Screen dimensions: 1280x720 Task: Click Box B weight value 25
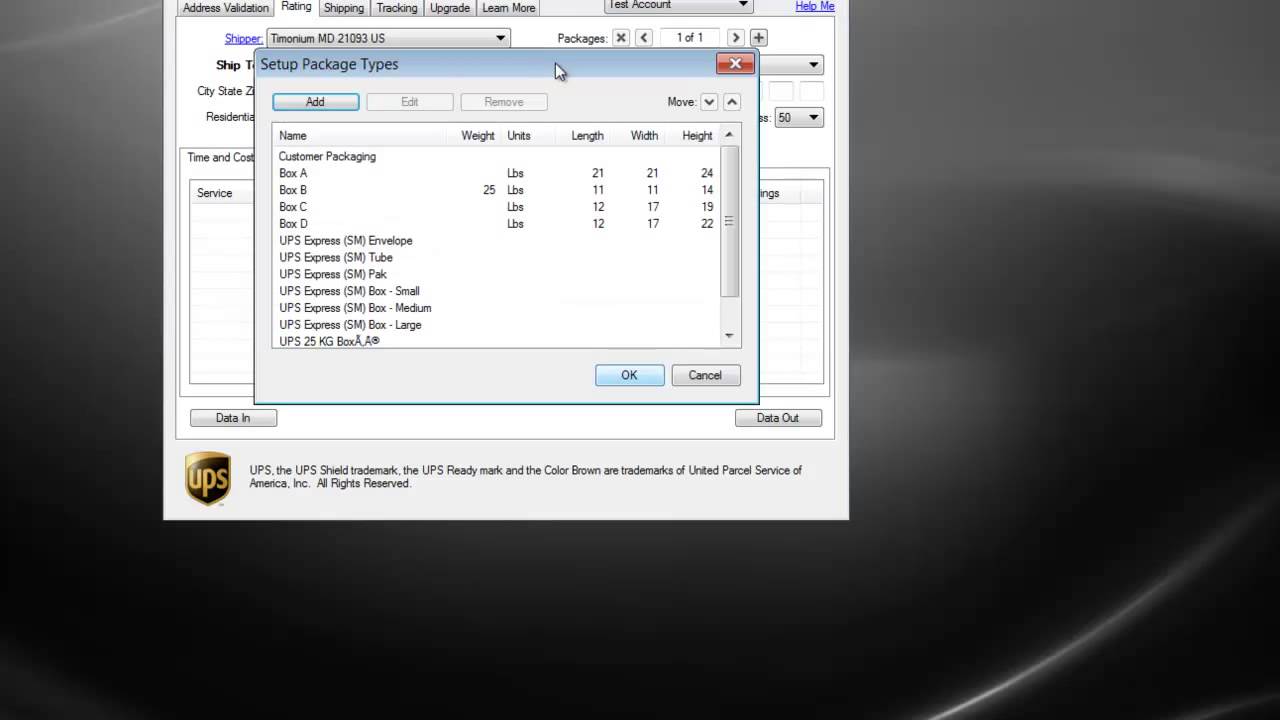click(x=489, y=190)
